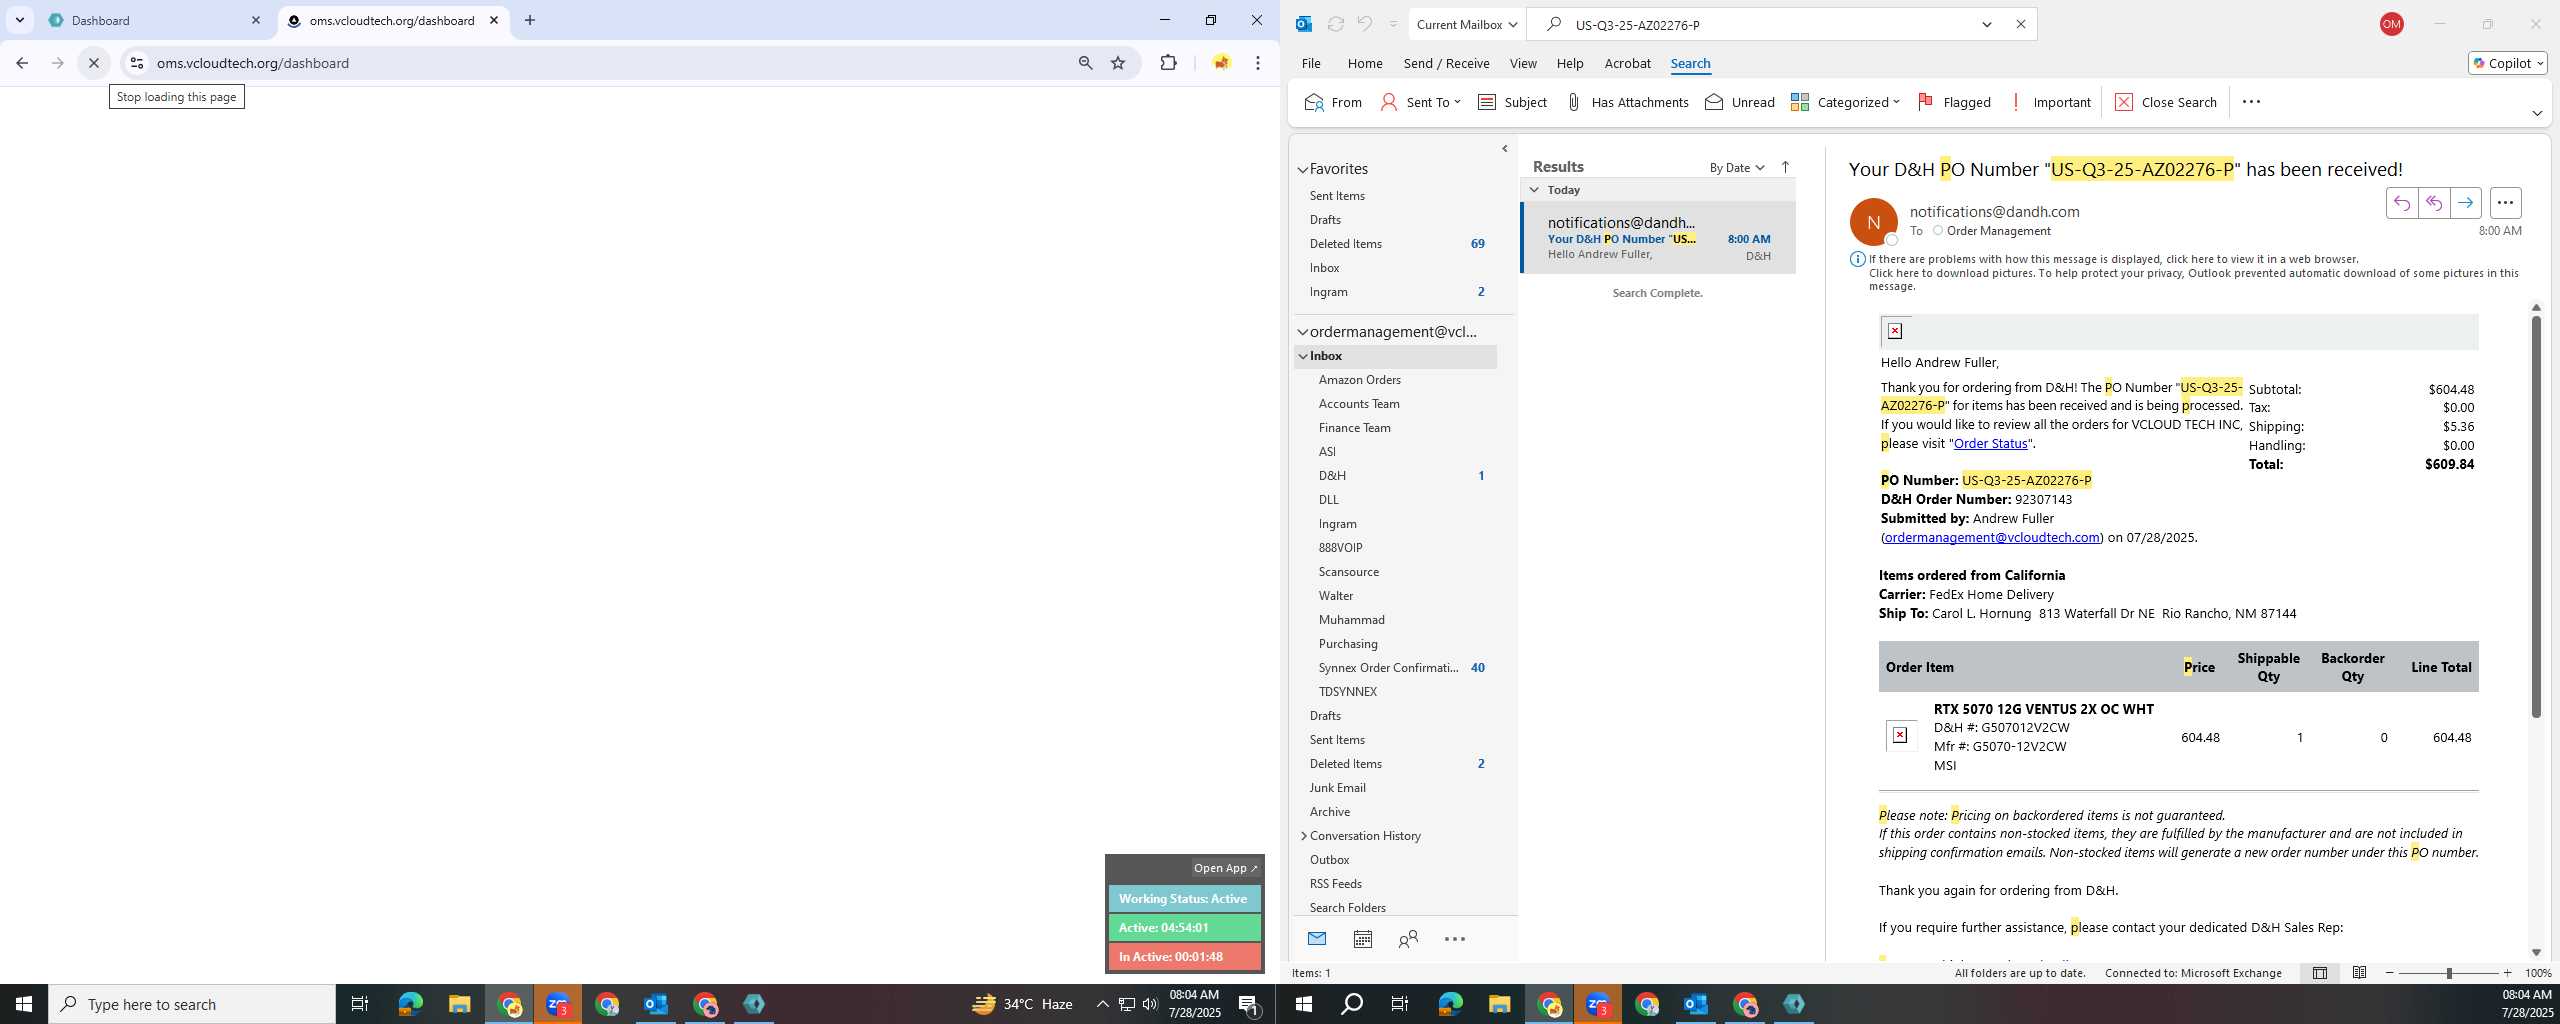2560x1024 pixels.
Task: Click the email body vertical scrollbar
Action: click(2536, 517)
